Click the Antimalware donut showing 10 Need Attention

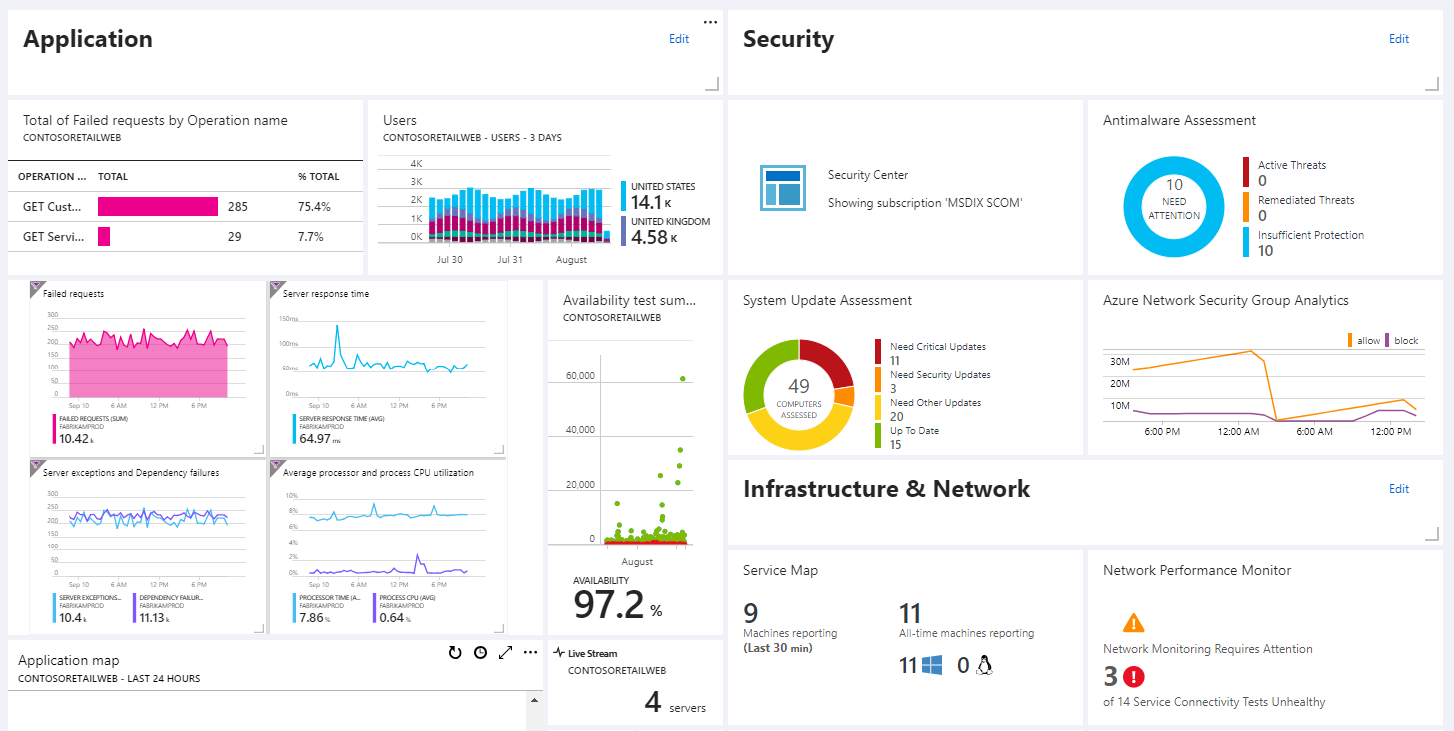(1174, 207)
